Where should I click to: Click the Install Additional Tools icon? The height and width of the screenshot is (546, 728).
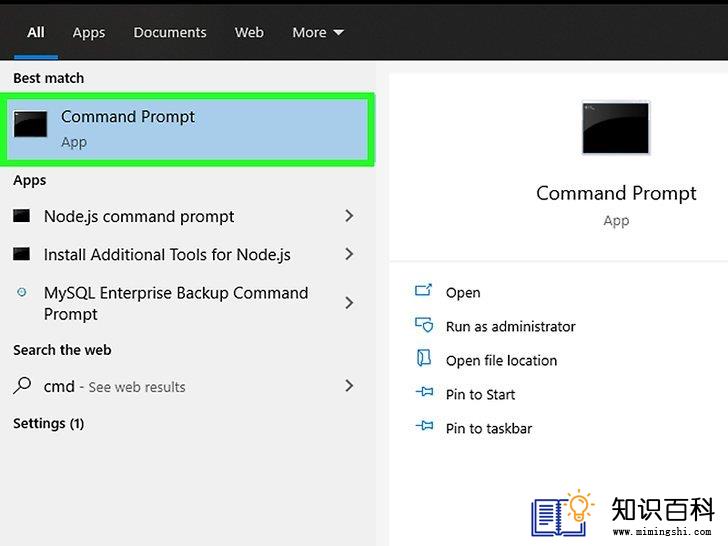21,254
